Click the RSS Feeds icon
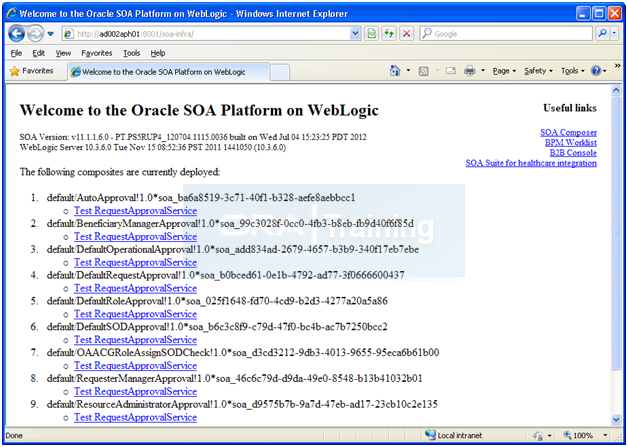628x447 pixels. pyautogui.click(x=423, y=71)
